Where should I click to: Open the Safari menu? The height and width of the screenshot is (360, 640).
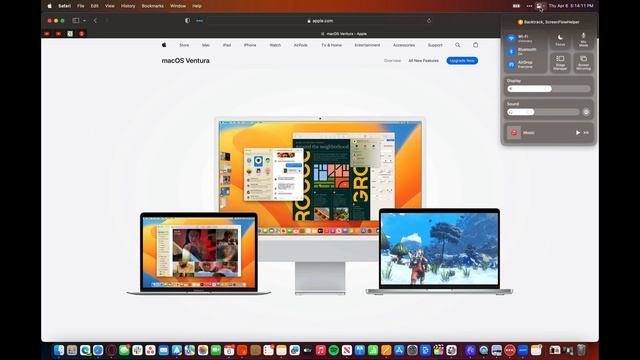pyautogui.click(x=64, y=6)
